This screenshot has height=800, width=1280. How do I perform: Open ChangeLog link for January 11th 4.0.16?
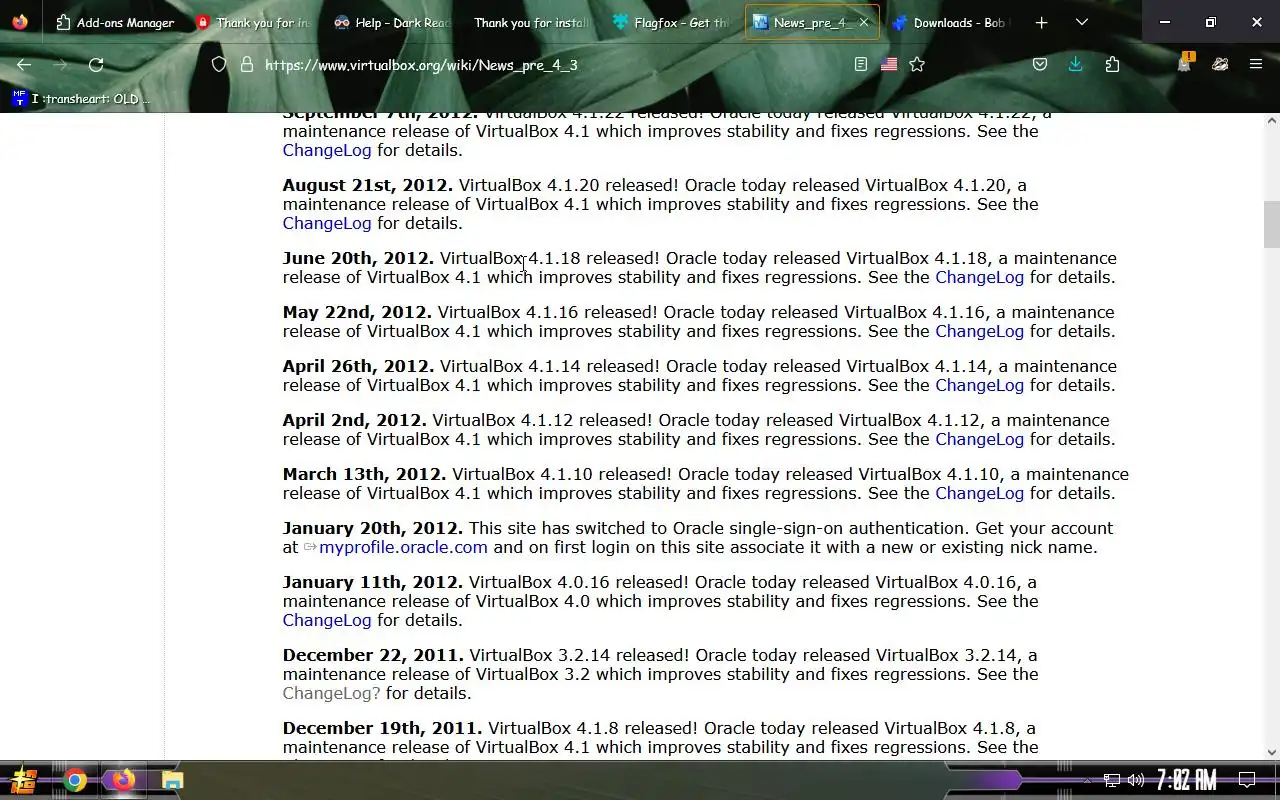pos(327,620)
